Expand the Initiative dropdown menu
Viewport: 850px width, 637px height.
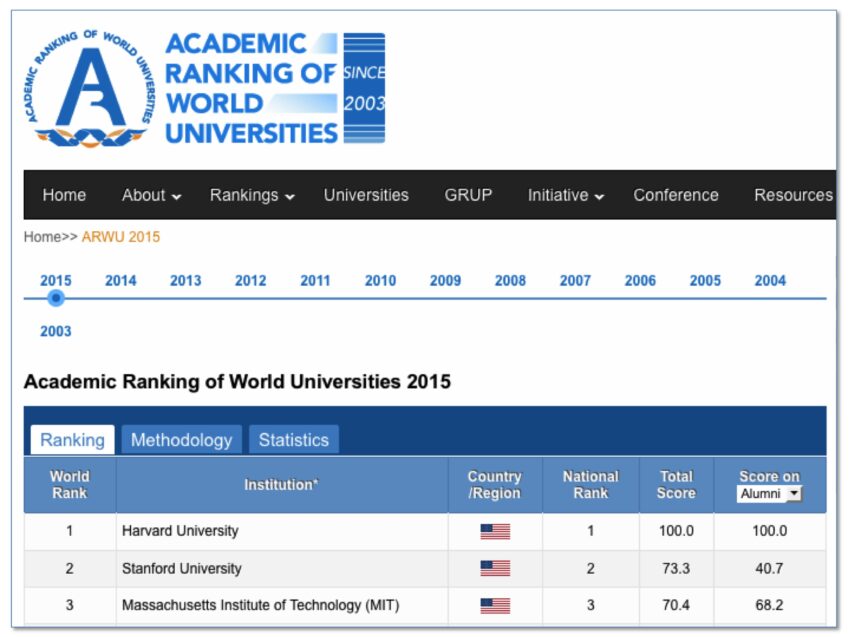click(x=566, y=195)
